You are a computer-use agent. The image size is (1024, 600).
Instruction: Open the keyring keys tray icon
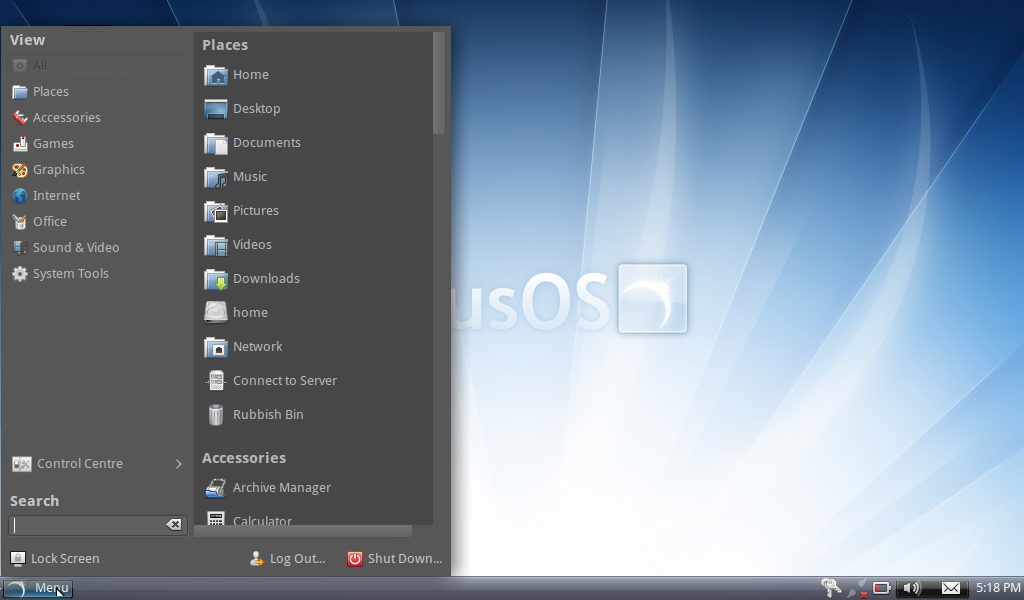tap(831, 588)
